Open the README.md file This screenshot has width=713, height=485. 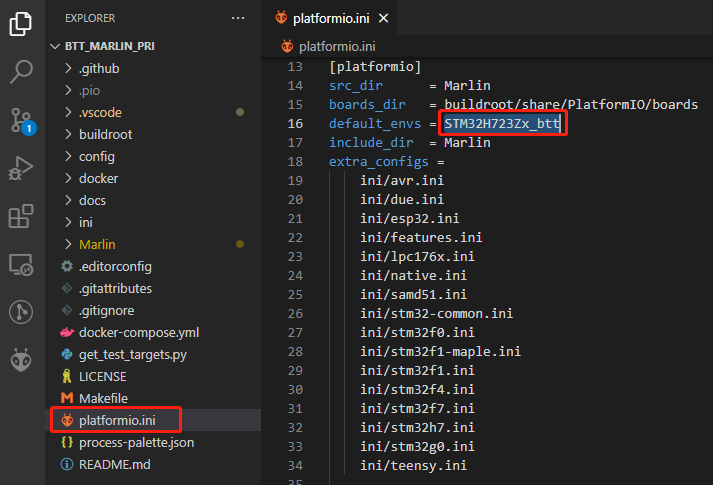point(114,464)
